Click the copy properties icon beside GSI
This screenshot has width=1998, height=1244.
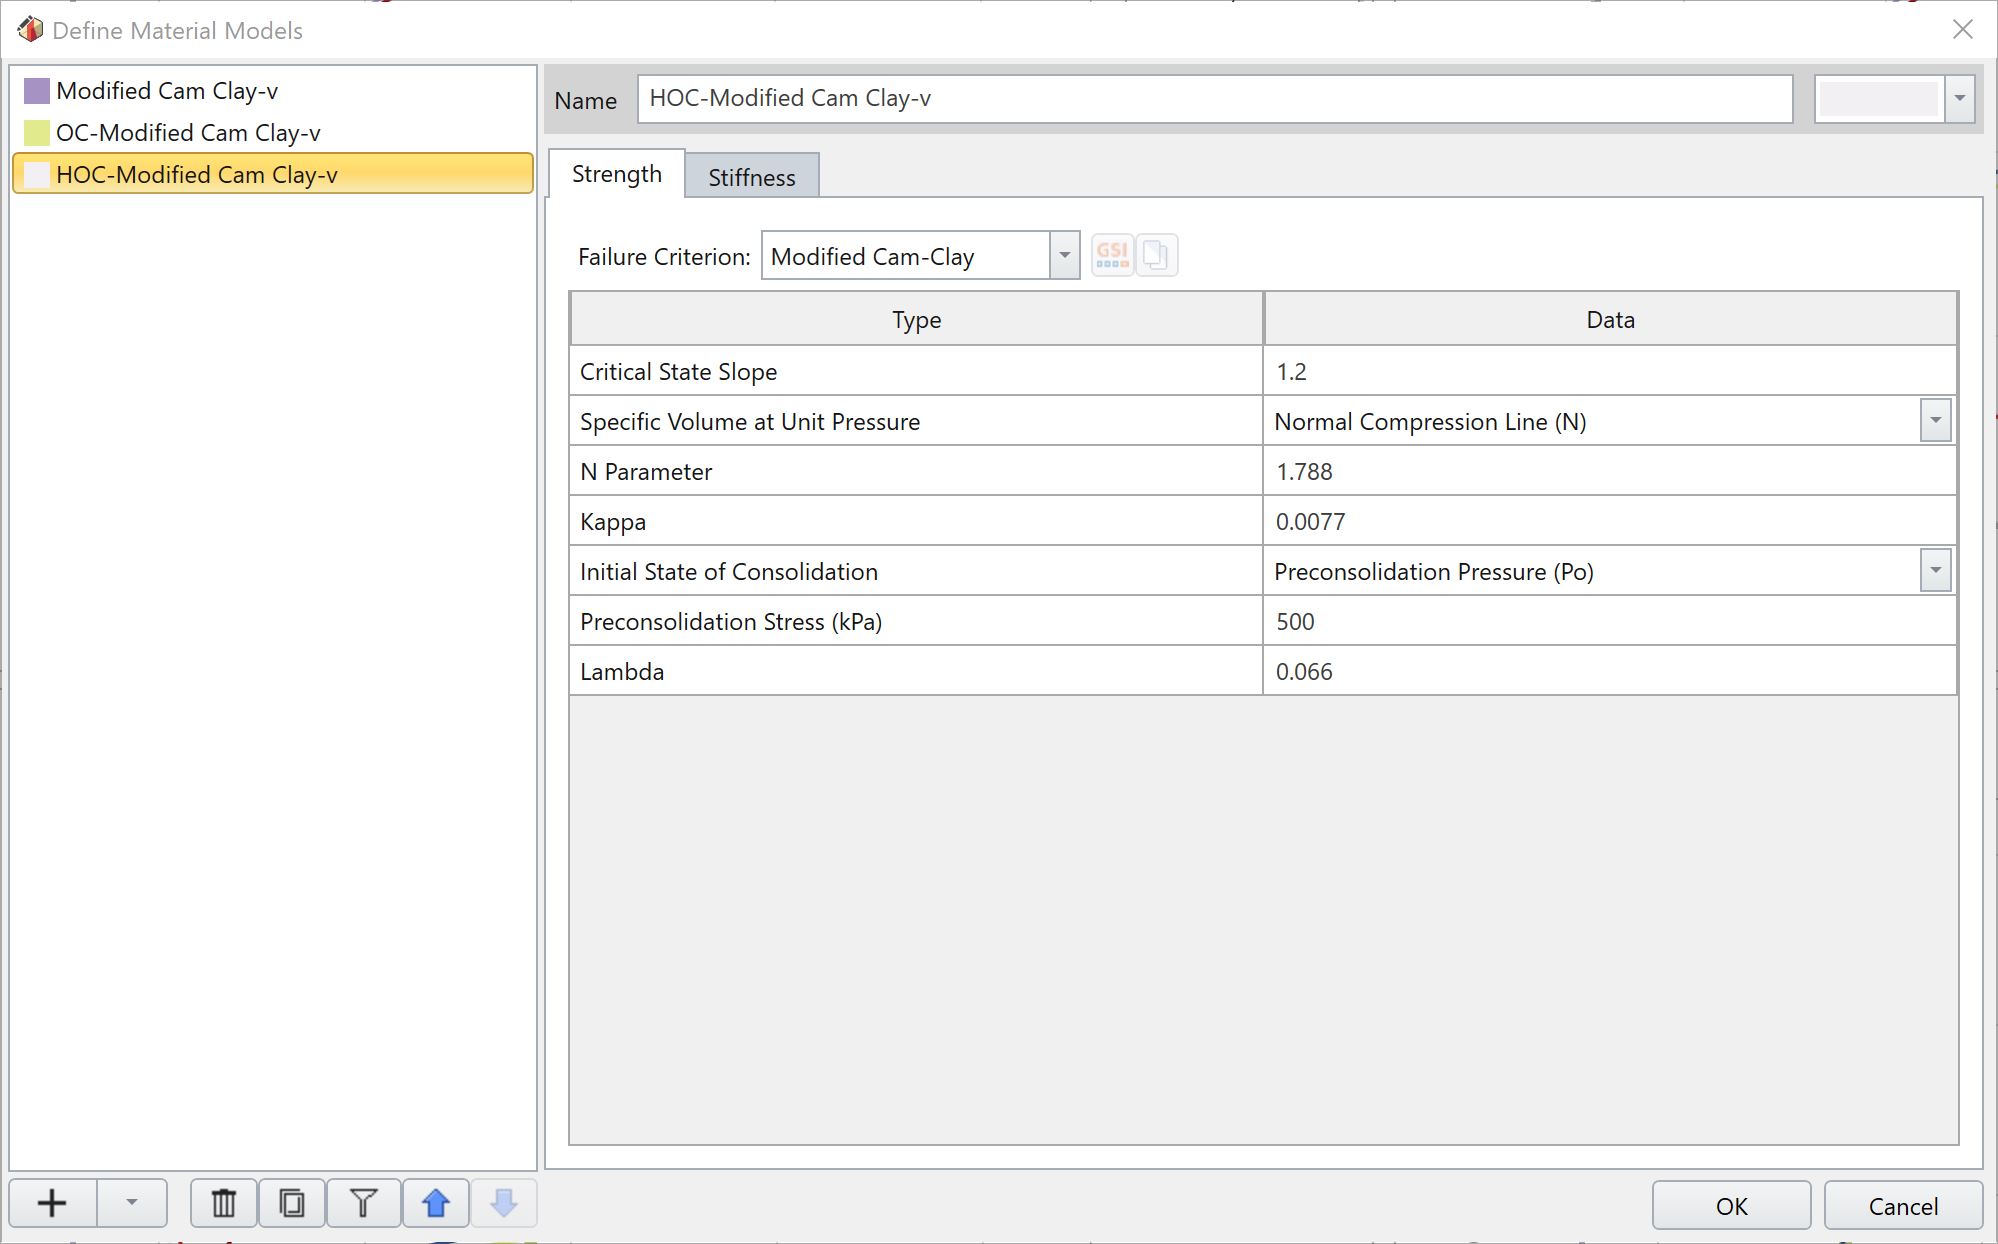[1157, 255]
